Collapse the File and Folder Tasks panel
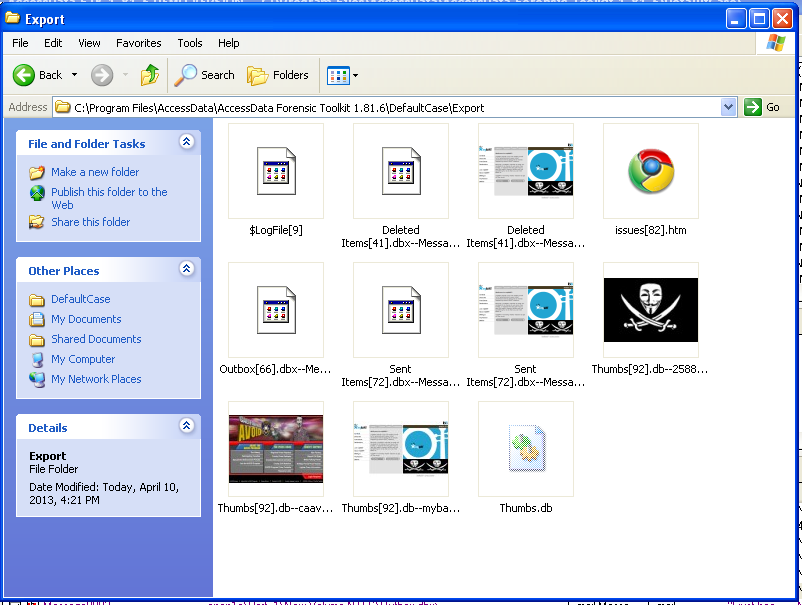The width and height of the screenshot is (802, 605). pos(186,143)
